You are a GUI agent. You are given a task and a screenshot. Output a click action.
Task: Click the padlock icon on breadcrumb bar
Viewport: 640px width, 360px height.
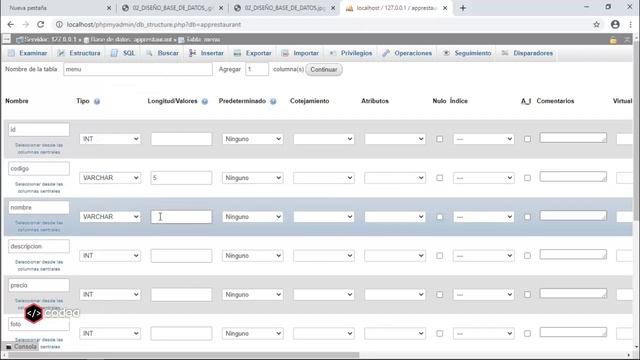click(x=613, y=40)
